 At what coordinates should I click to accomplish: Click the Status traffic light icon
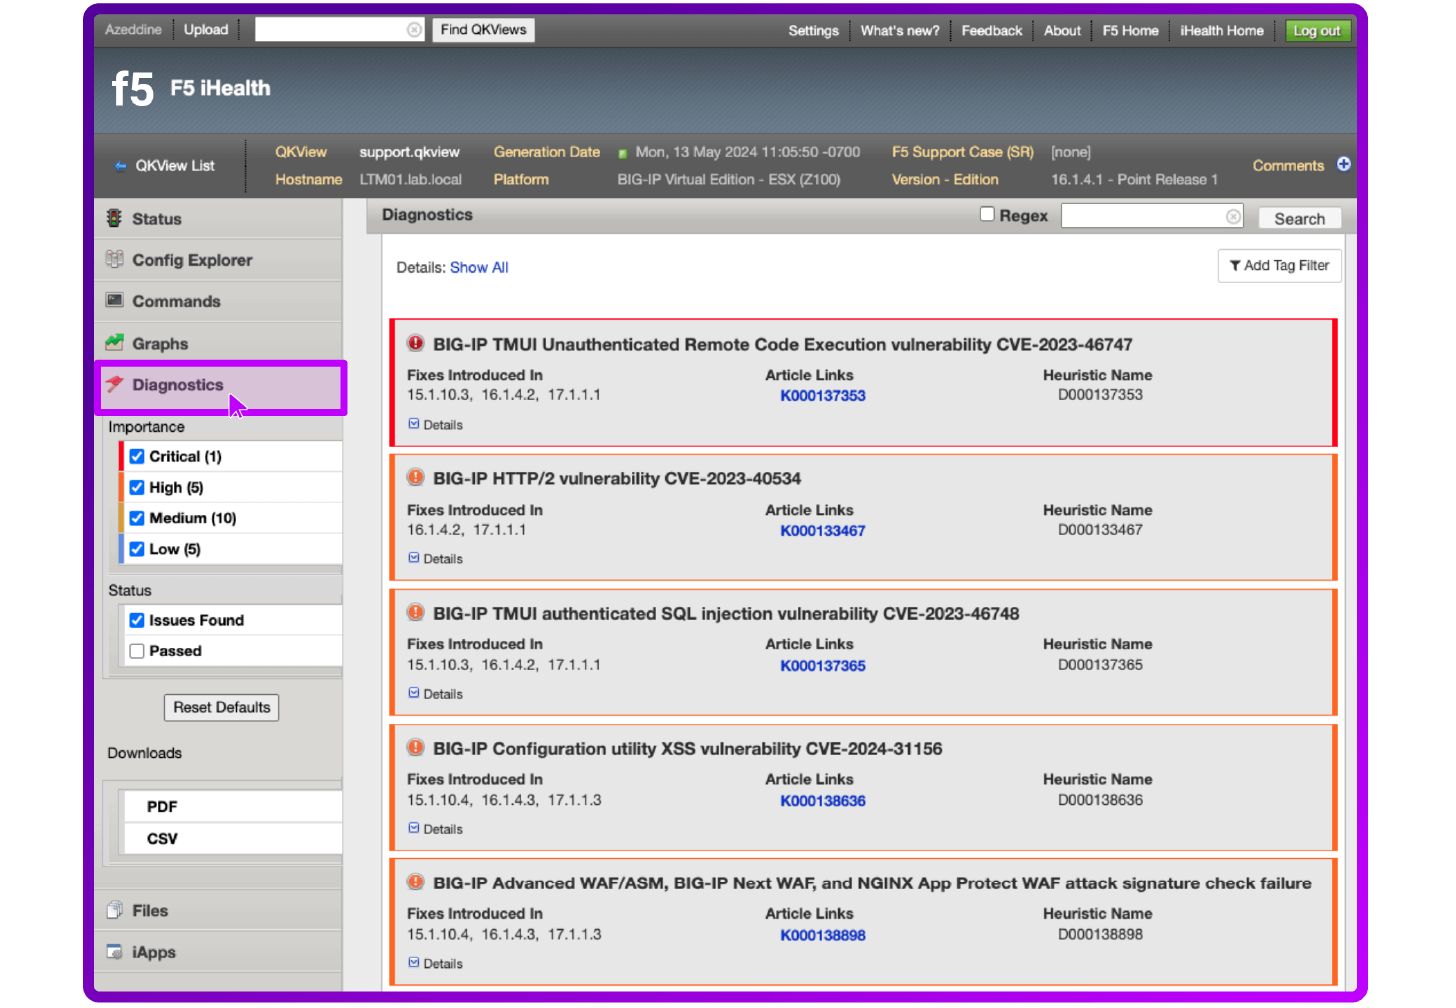point(114,218)
